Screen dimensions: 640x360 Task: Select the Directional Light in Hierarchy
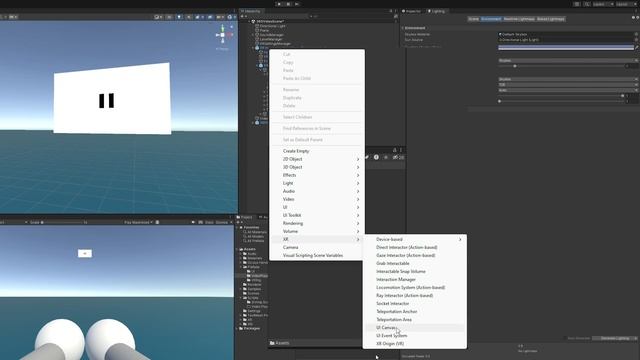pyautogui.click(x=273, y=26)
